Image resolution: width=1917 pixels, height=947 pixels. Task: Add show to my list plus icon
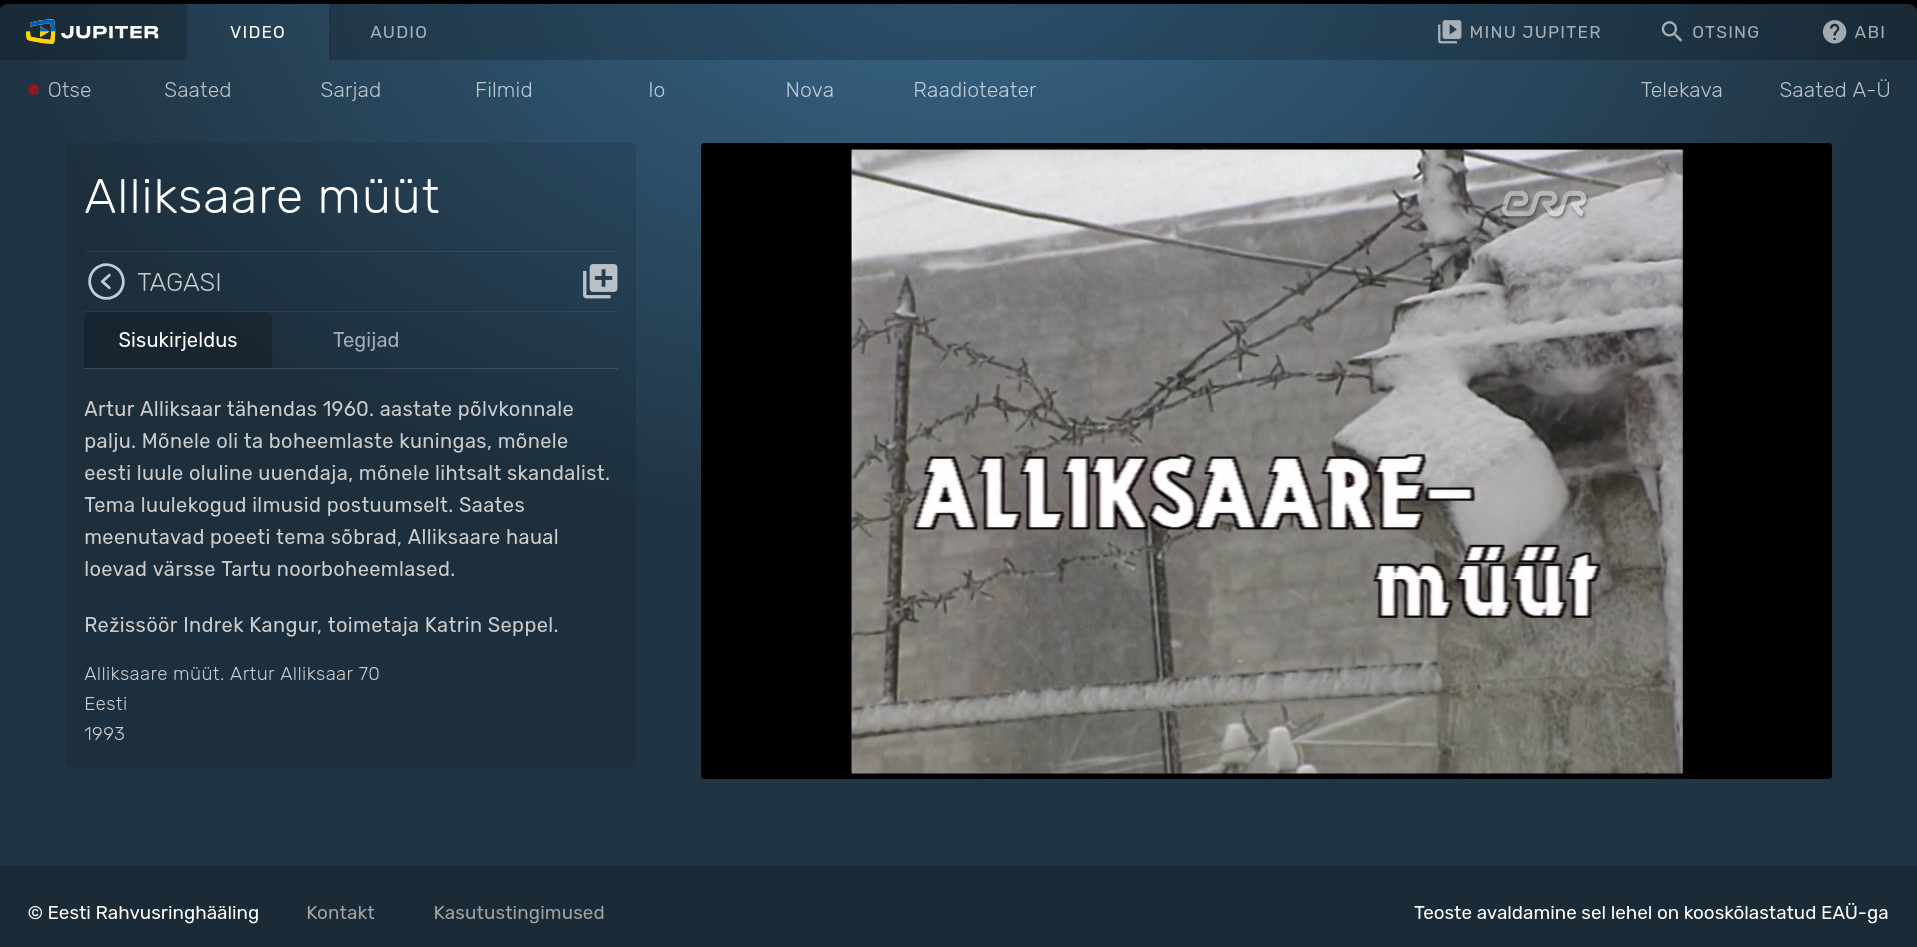coord(600,281)
